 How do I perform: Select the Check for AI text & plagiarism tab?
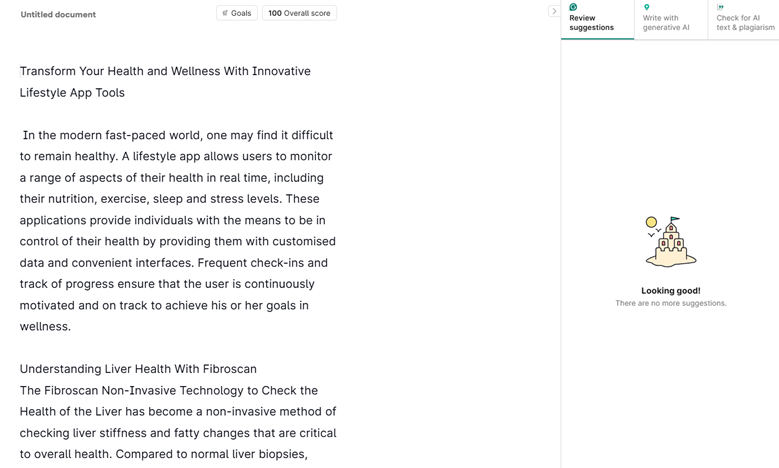point(744,22)
